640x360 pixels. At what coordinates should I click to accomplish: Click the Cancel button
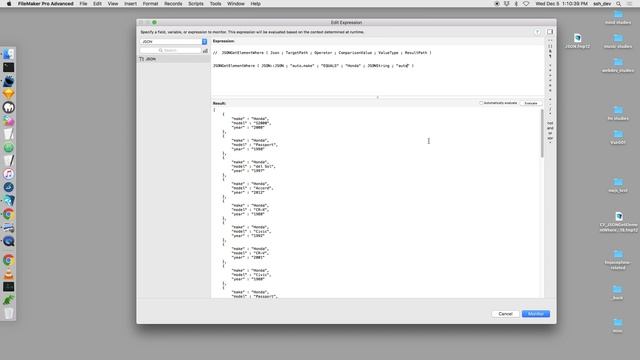pyautogui.click(x=505, y=314)
